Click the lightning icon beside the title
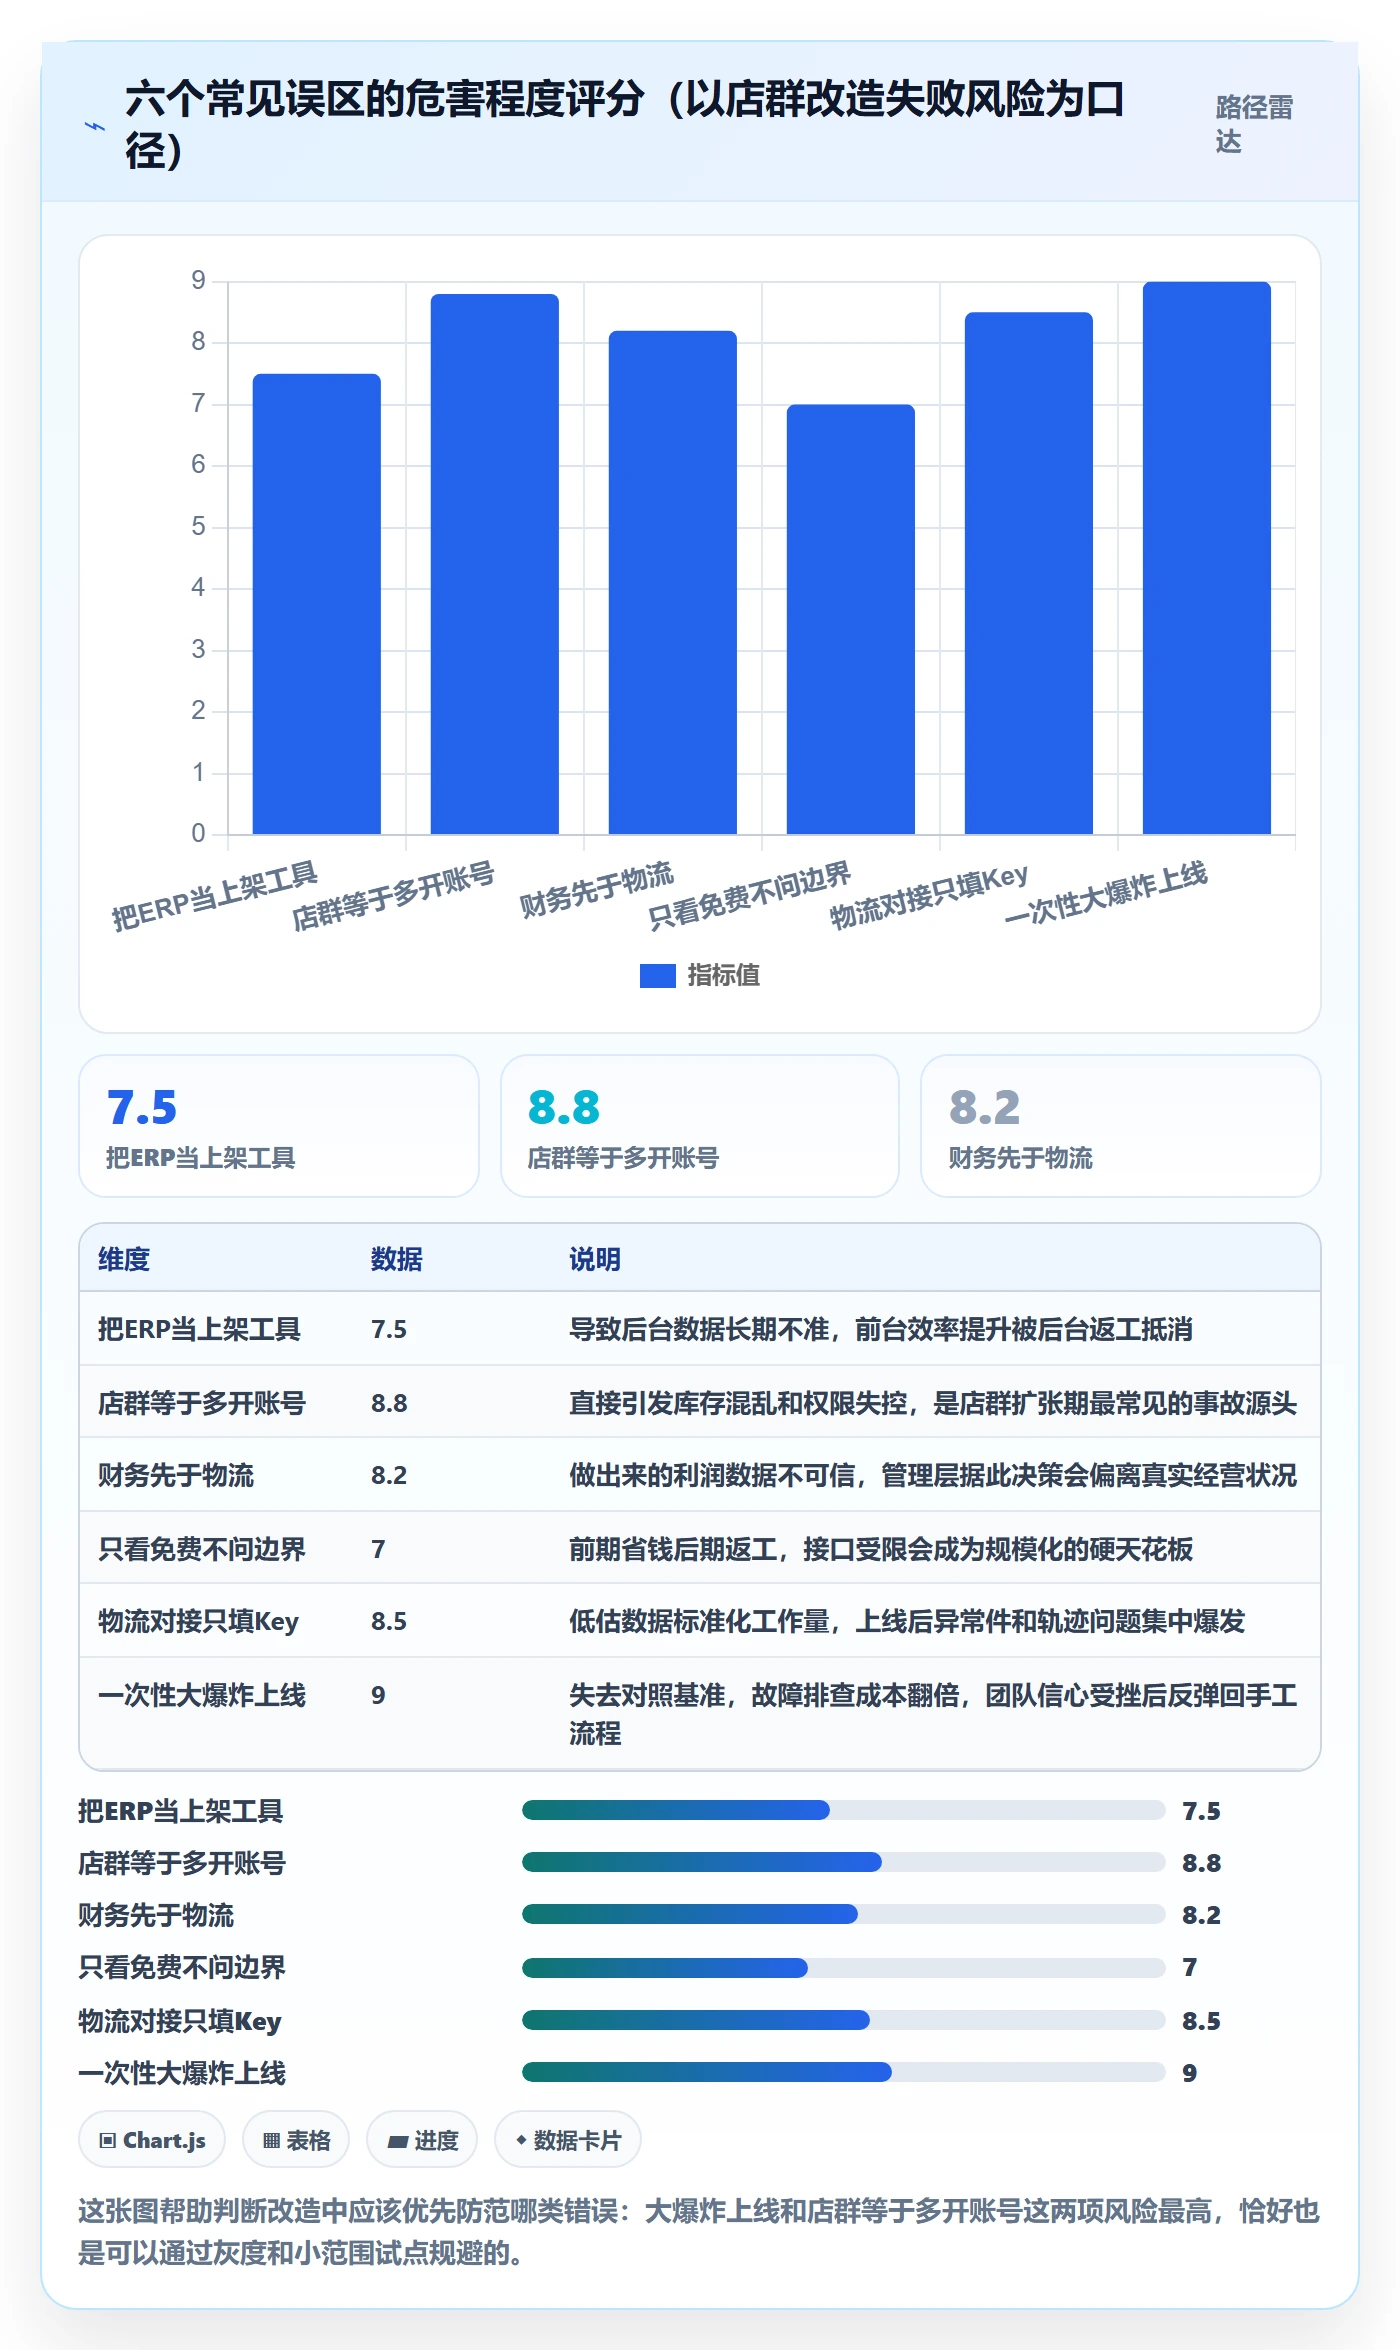The height and width of the screenshot is (2350, 1400). pyautogui.click(x=94, y=126)
